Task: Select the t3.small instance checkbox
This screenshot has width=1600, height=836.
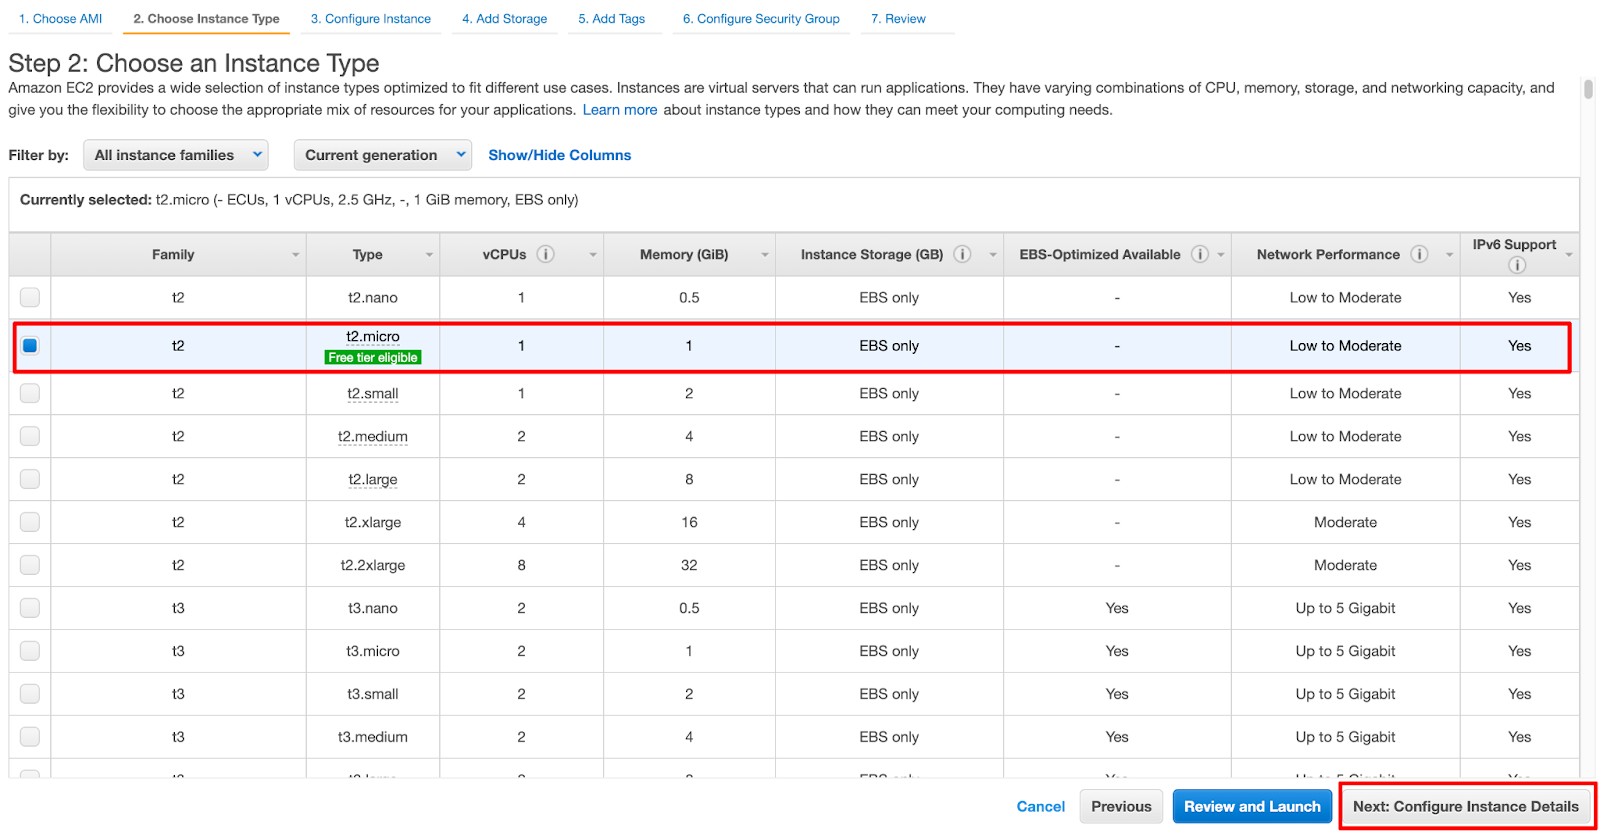Action: (x=30, y=694)
